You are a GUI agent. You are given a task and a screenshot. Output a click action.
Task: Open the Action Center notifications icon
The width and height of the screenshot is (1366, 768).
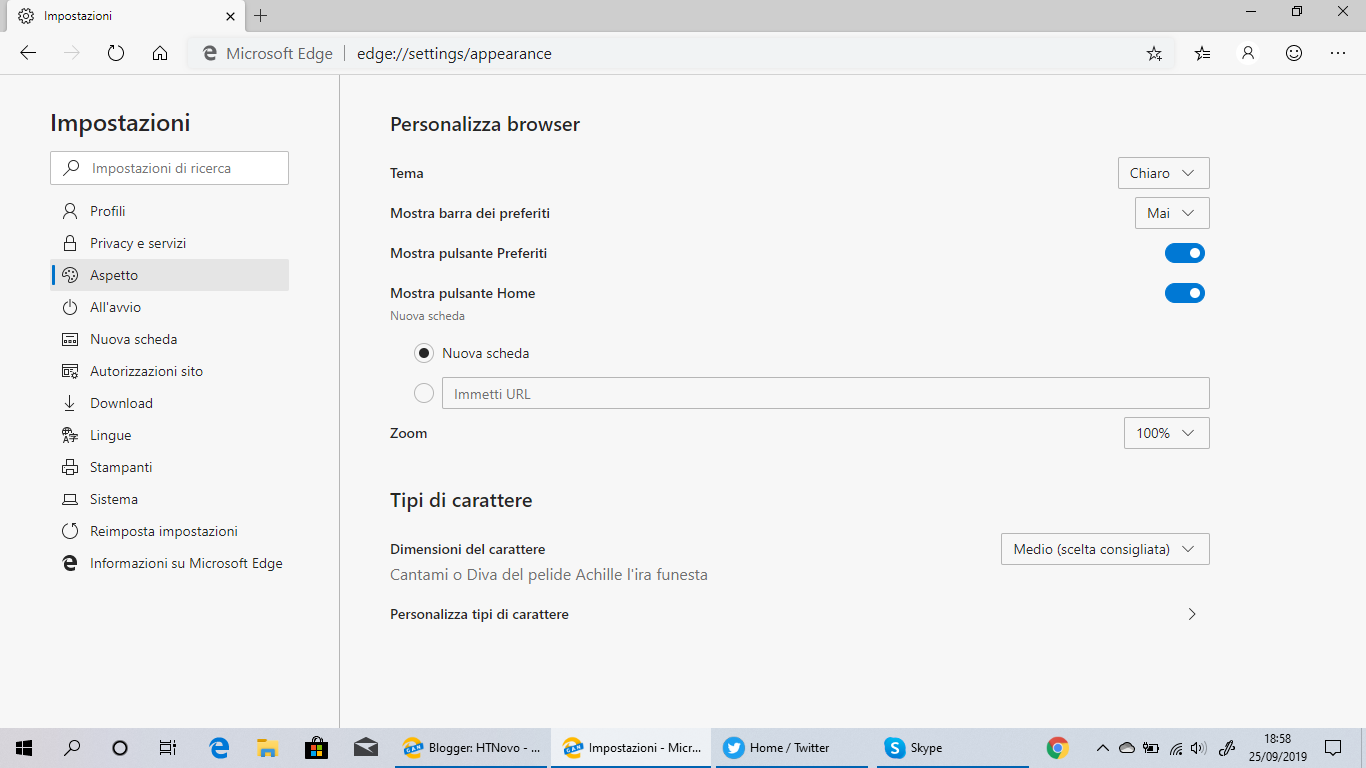pyautogui.click(x=1333, y=747)
